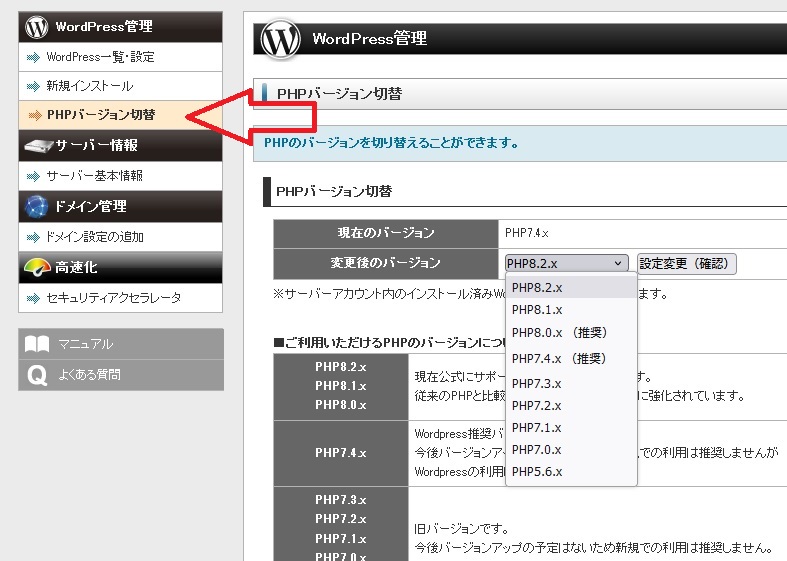
Task: Click the Q icon beside よくある質問
Action: coord(37,375)
